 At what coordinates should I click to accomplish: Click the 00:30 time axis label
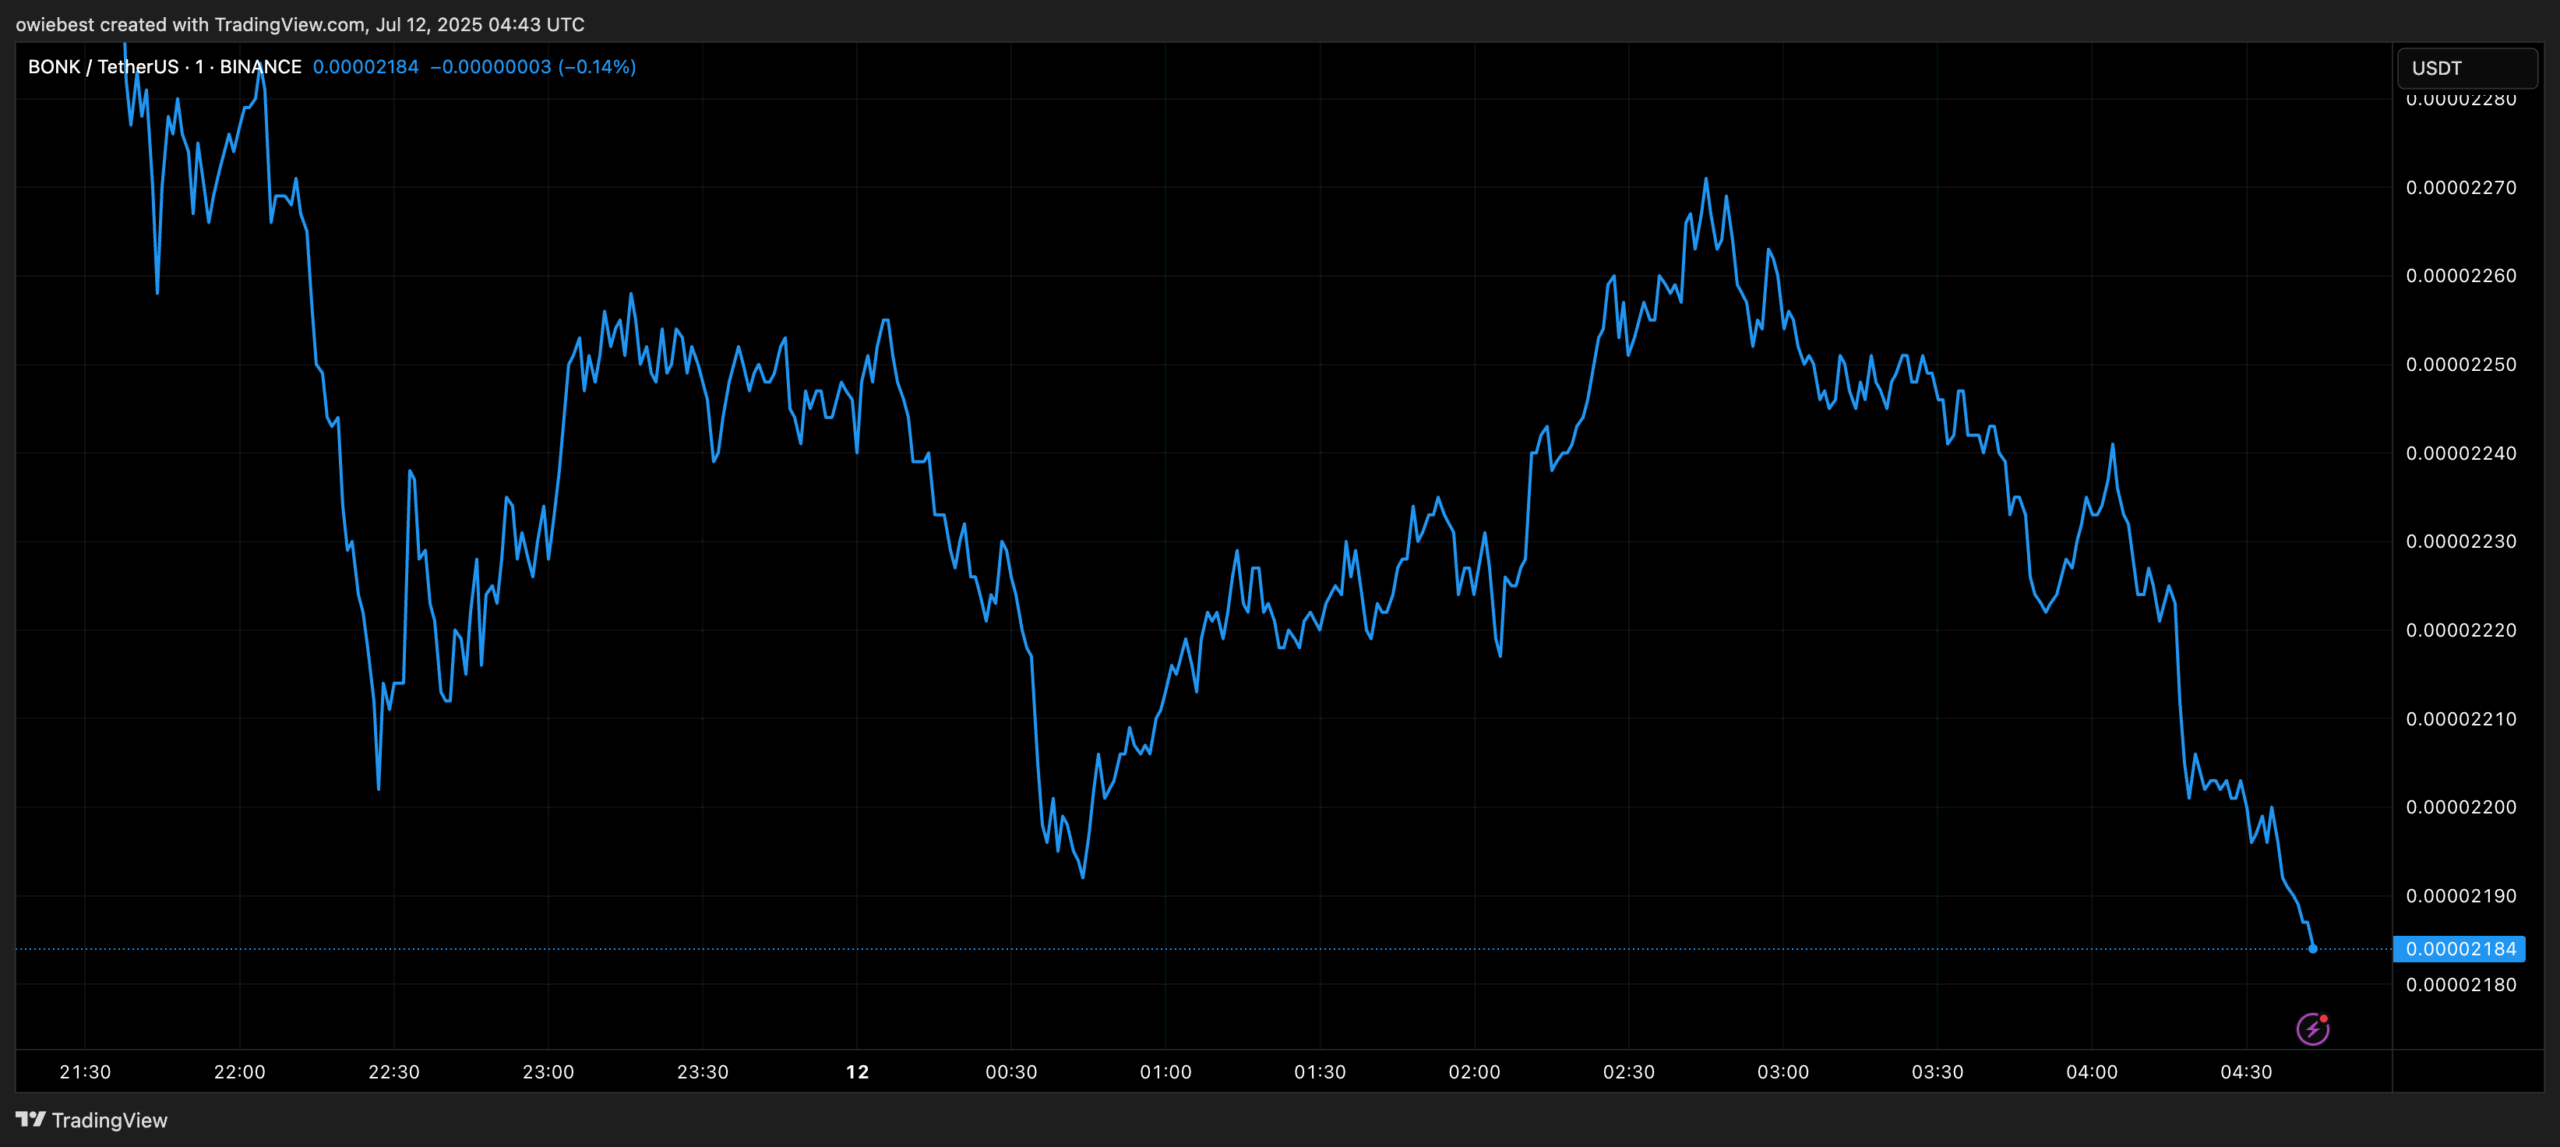click(1011, 1072)
